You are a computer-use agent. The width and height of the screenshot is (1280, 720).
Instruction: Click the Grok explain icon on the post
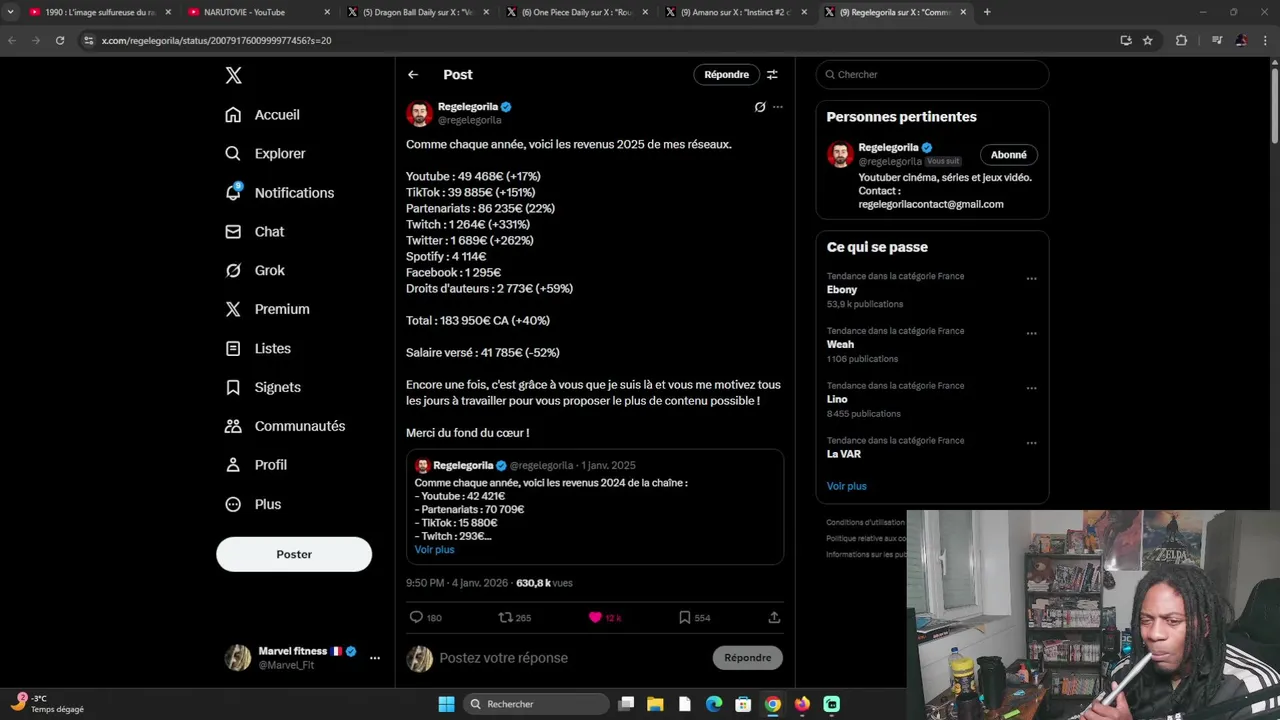(x=760, y=107)
